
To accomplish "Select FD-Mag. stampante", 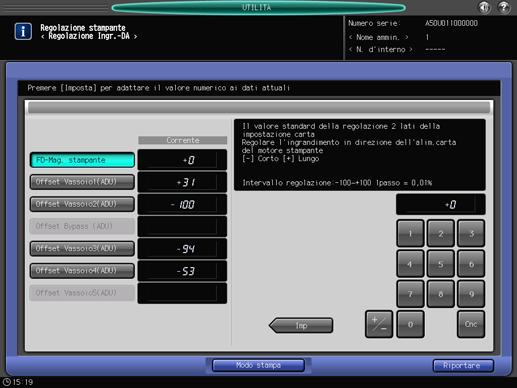I will tap(82, 160).
